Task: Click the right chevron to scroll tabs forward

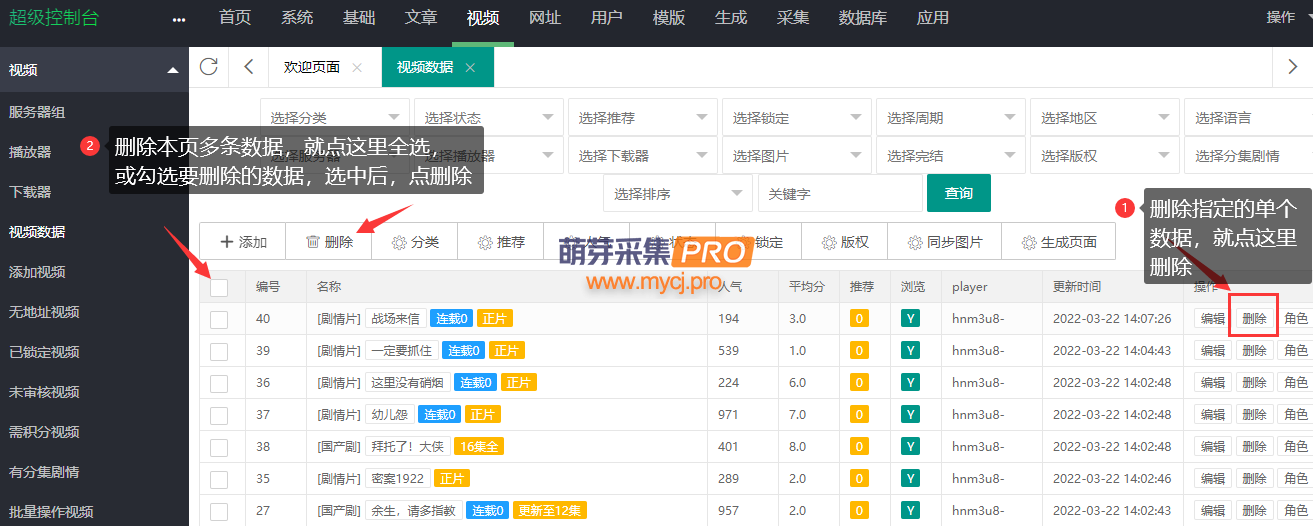Action: (1292, 67)
